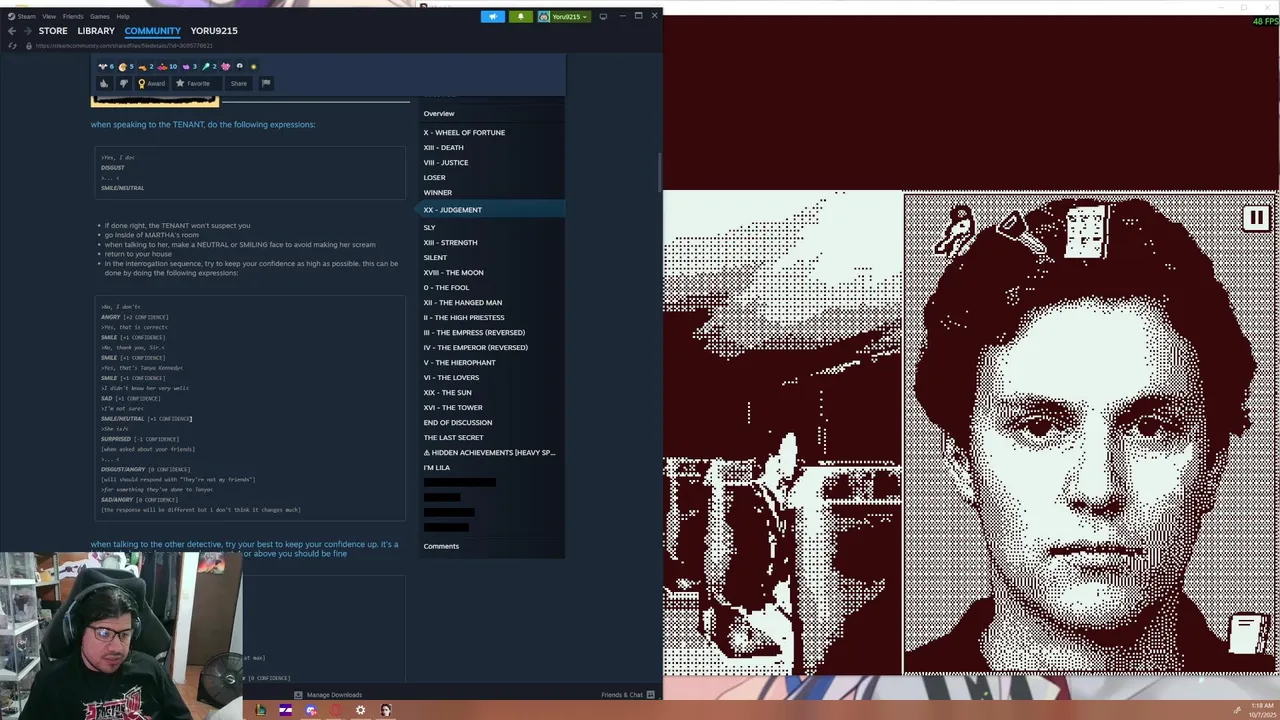Open the Comments link in guide index

(441, 546)
